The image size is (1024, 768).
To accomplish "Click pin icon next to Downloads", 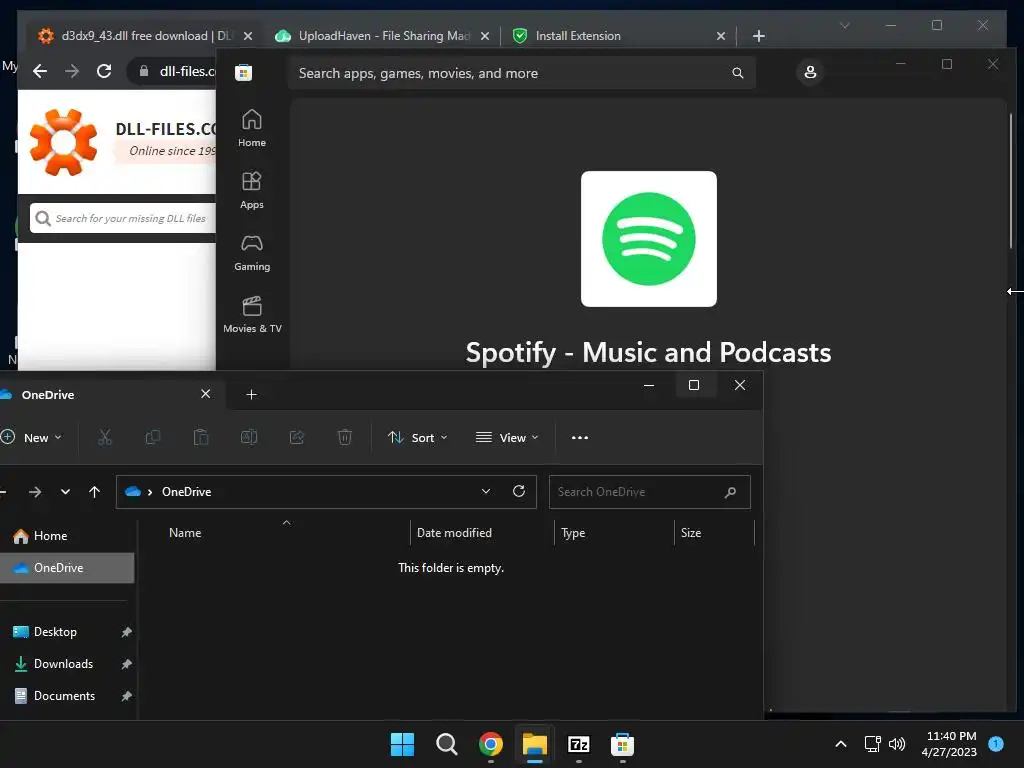I will (127, 664).
